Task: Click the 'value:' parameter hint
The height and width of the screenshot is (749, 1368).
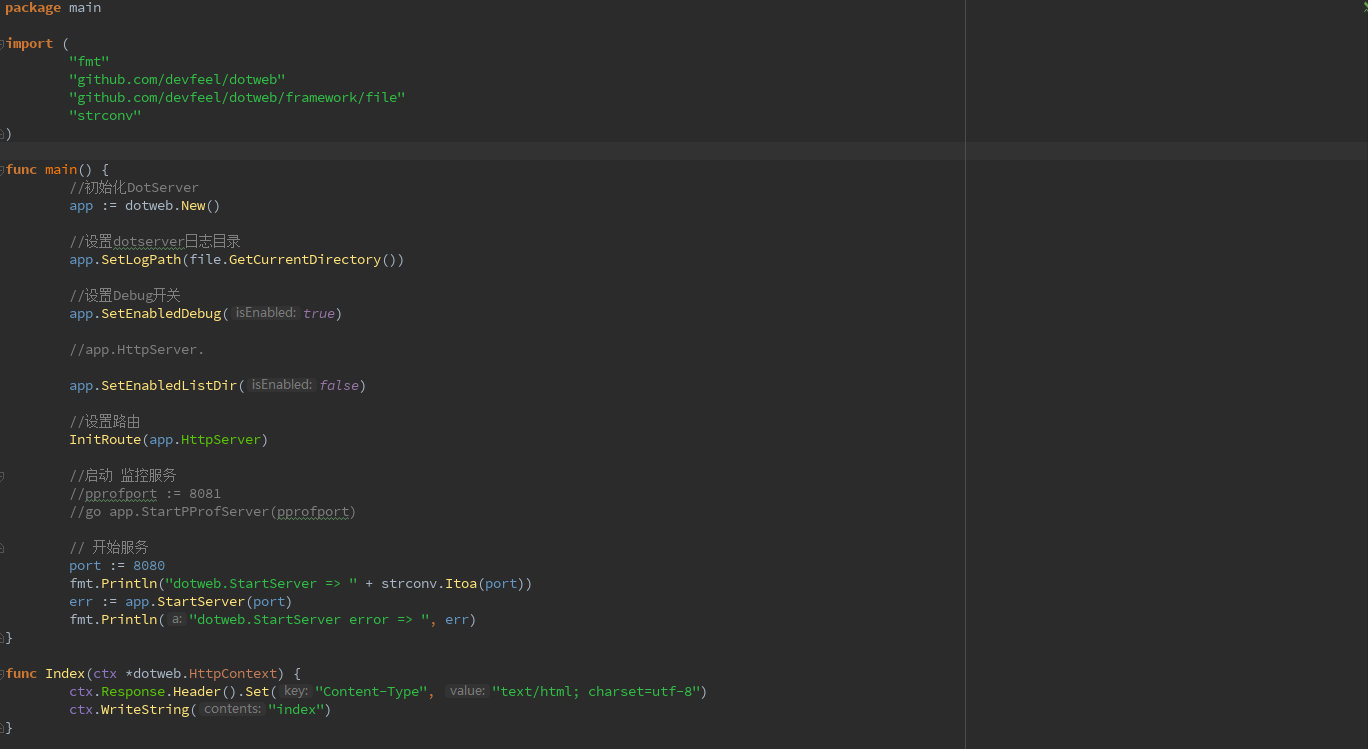Action: click(467, 691)
